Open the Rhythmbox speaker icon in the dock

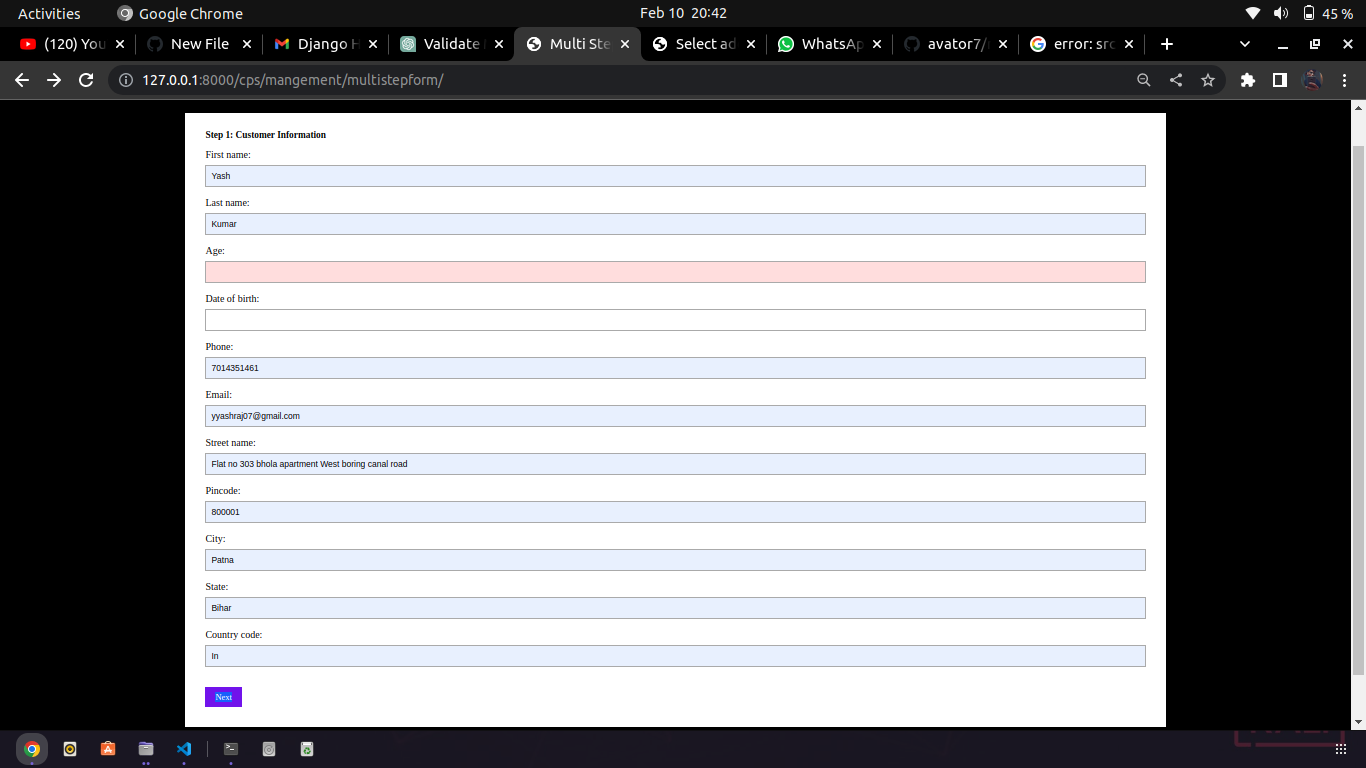pos(69,748)
